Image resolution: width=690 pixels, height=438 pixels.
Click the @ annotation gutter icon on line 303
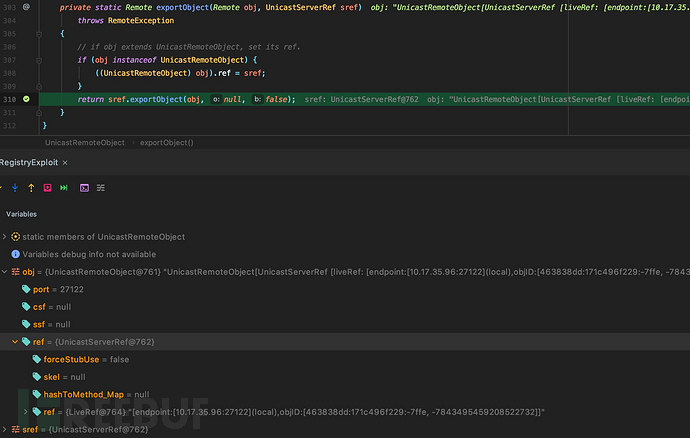point(26,6)
